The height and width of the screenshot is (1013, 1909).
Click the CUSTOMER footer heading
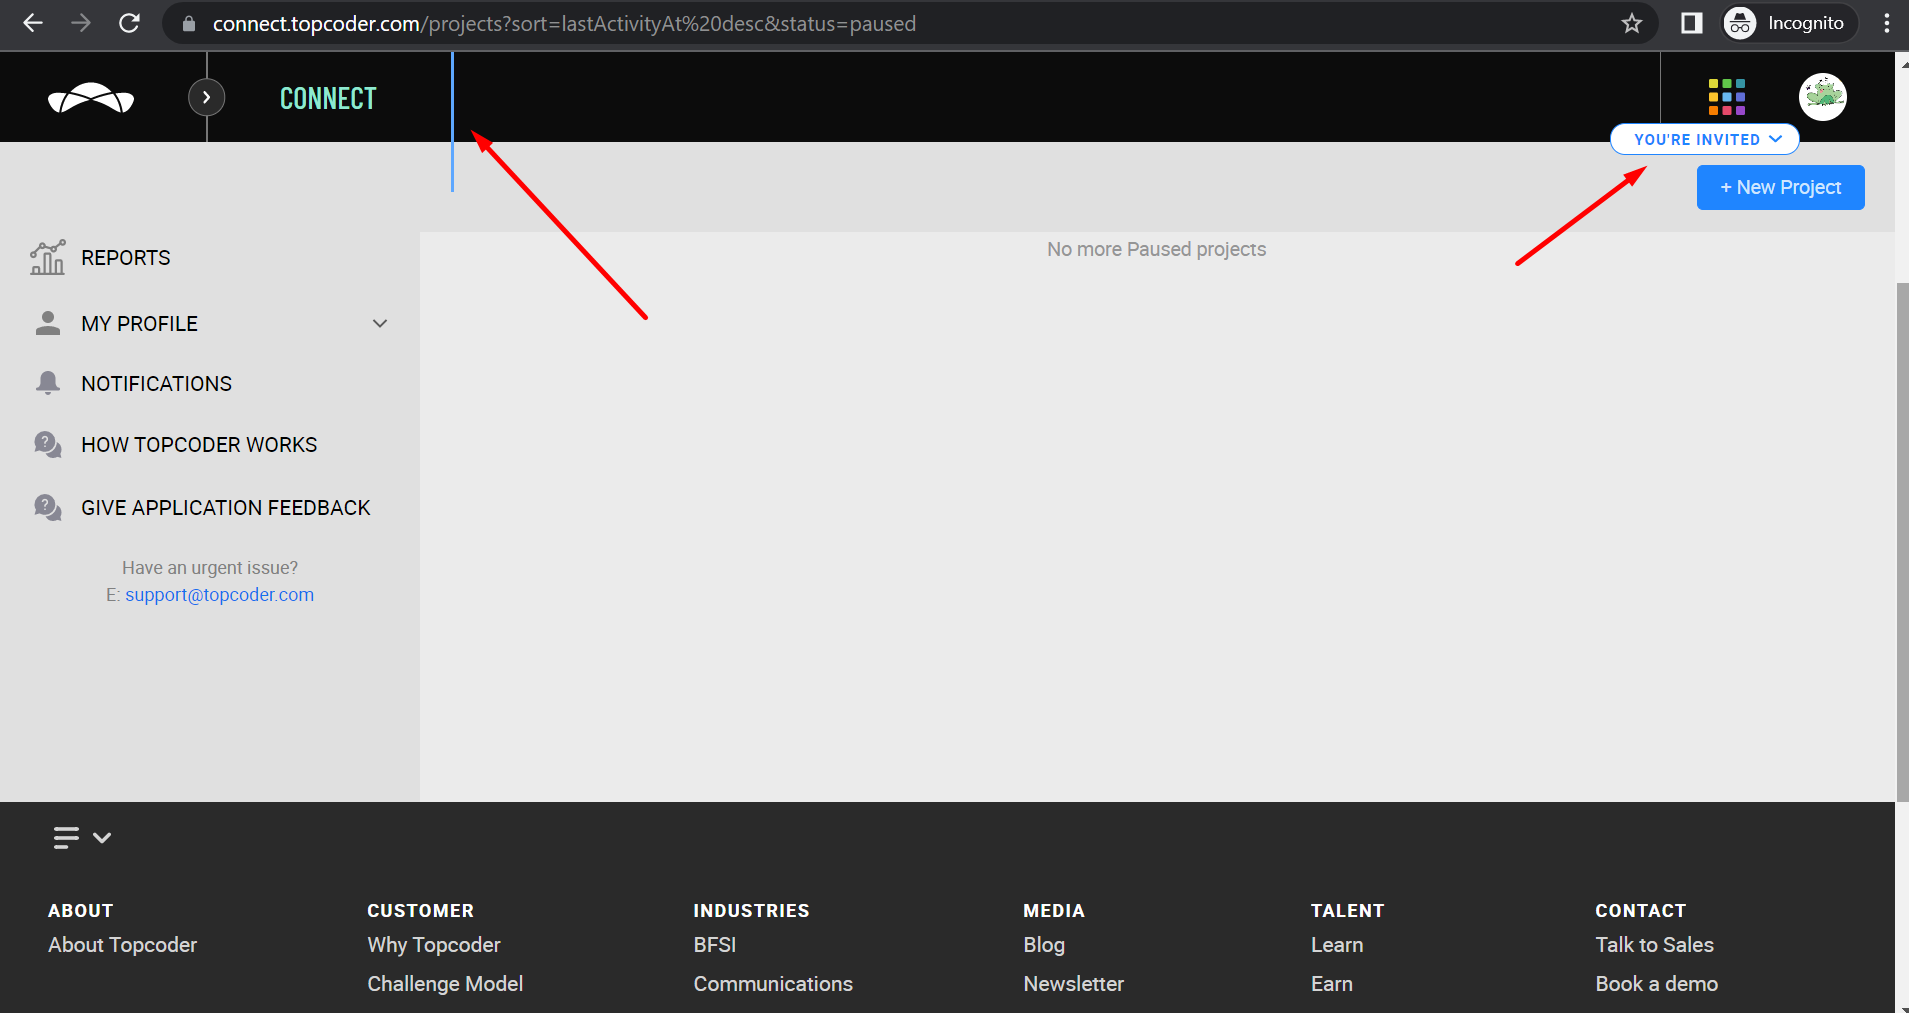(x=420, y=911)
